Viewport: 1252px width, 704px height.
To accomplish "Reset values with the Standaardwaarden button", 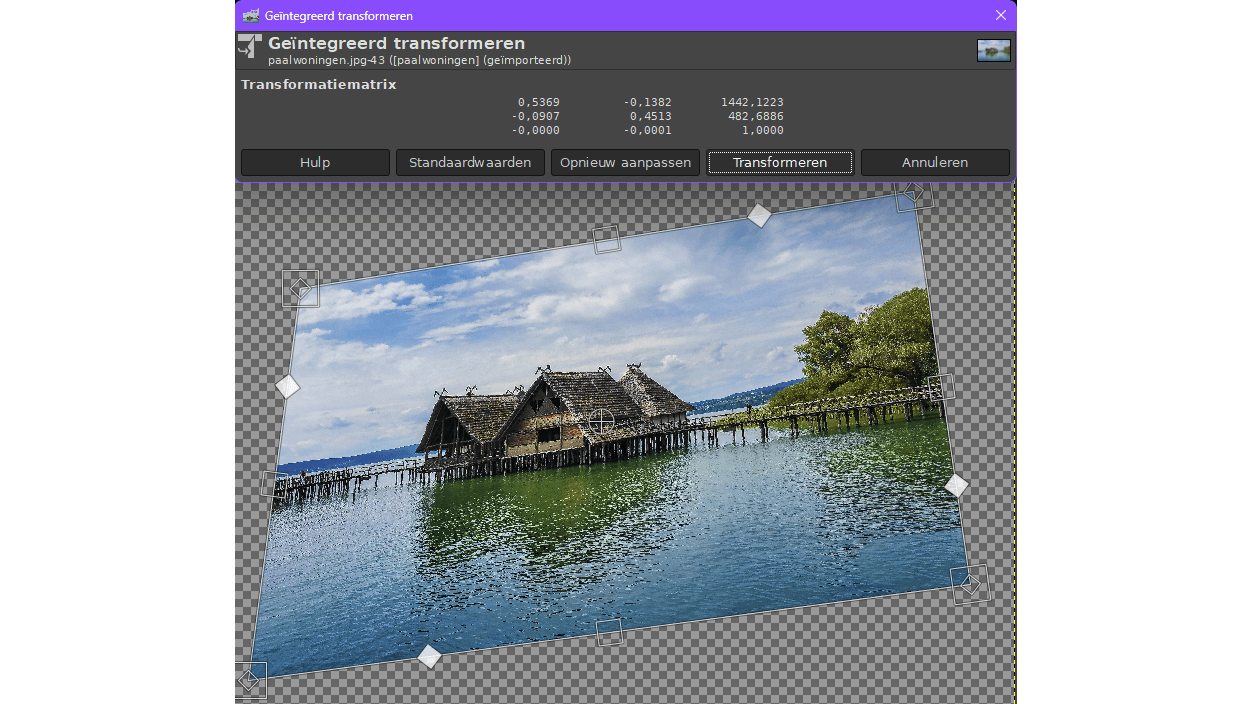I will pyautogui.click(x=470, y=163).
